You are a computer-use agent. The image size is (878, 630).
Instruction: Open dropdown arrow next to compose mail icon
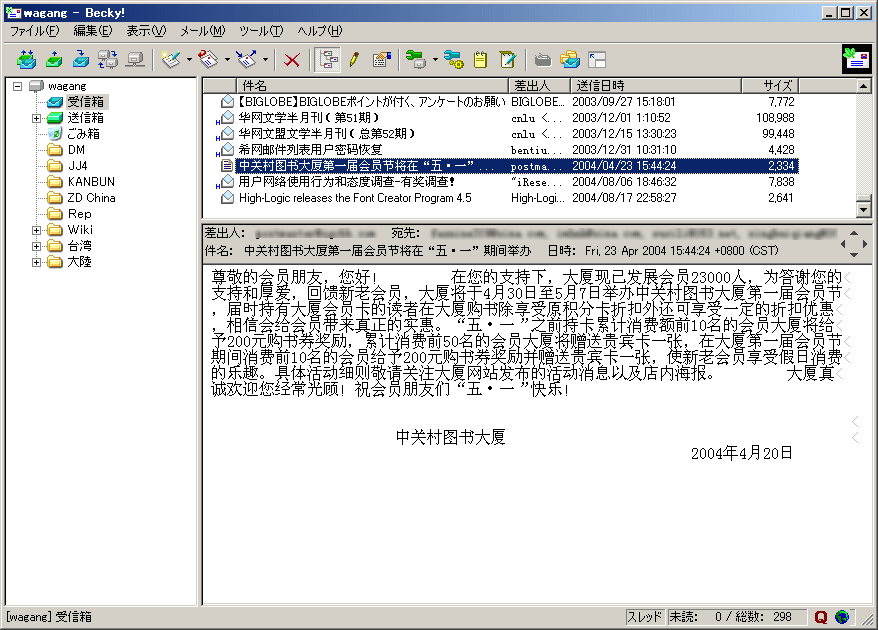click(189, 60)
